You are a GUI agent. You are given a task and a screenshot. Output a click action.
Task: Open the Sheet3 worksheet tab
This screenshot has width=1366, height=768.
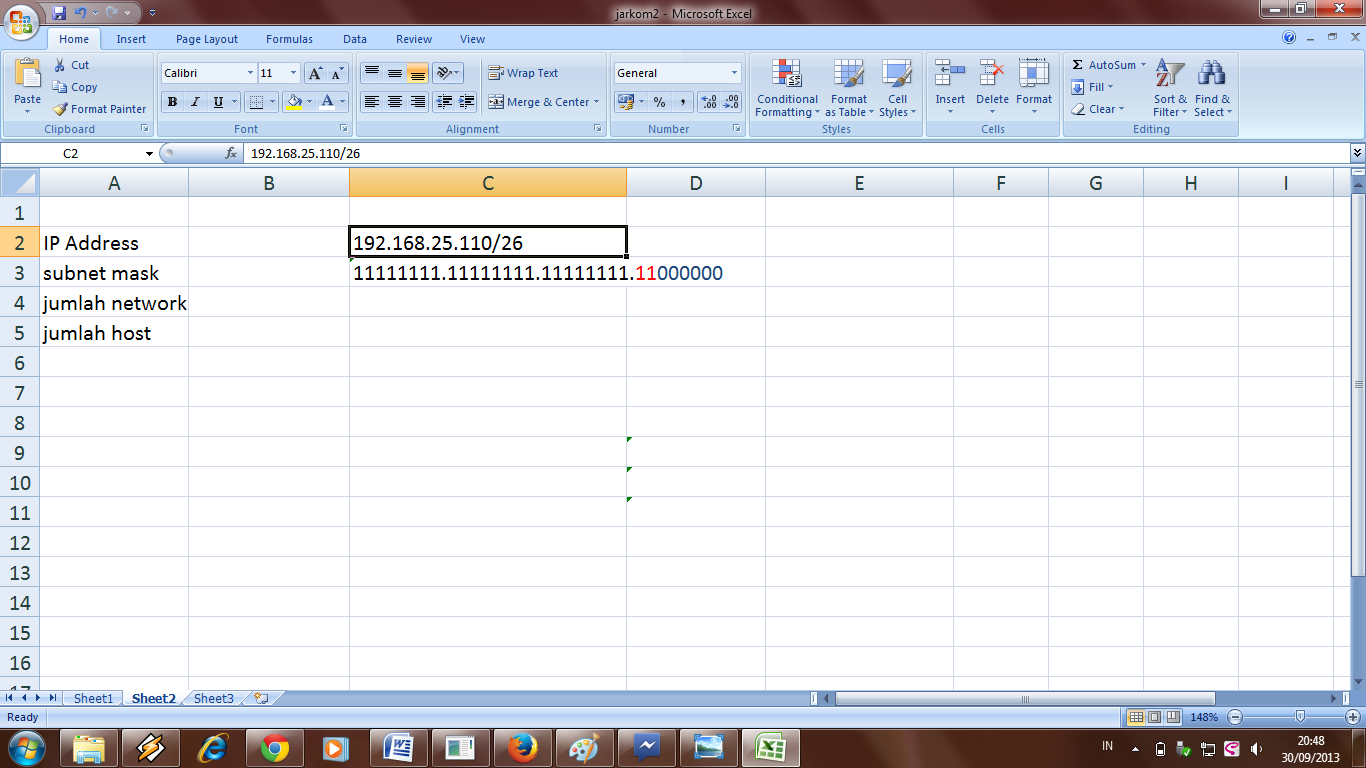(212, 698)
